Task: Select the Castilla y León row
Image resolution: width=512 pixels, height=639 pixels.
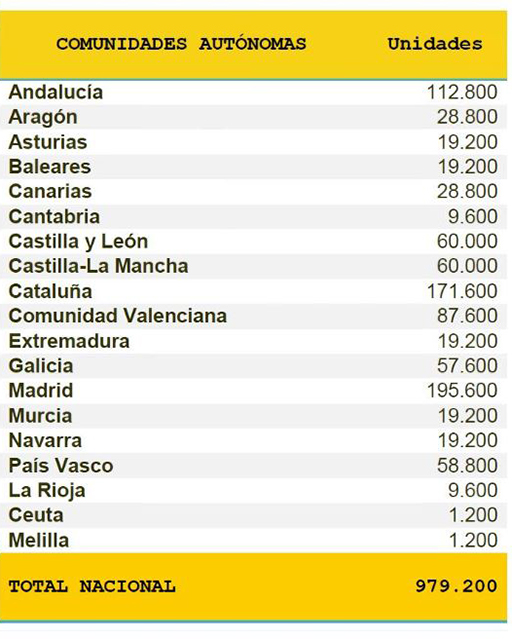Action: pyautogui.click(x=253, y=242)
